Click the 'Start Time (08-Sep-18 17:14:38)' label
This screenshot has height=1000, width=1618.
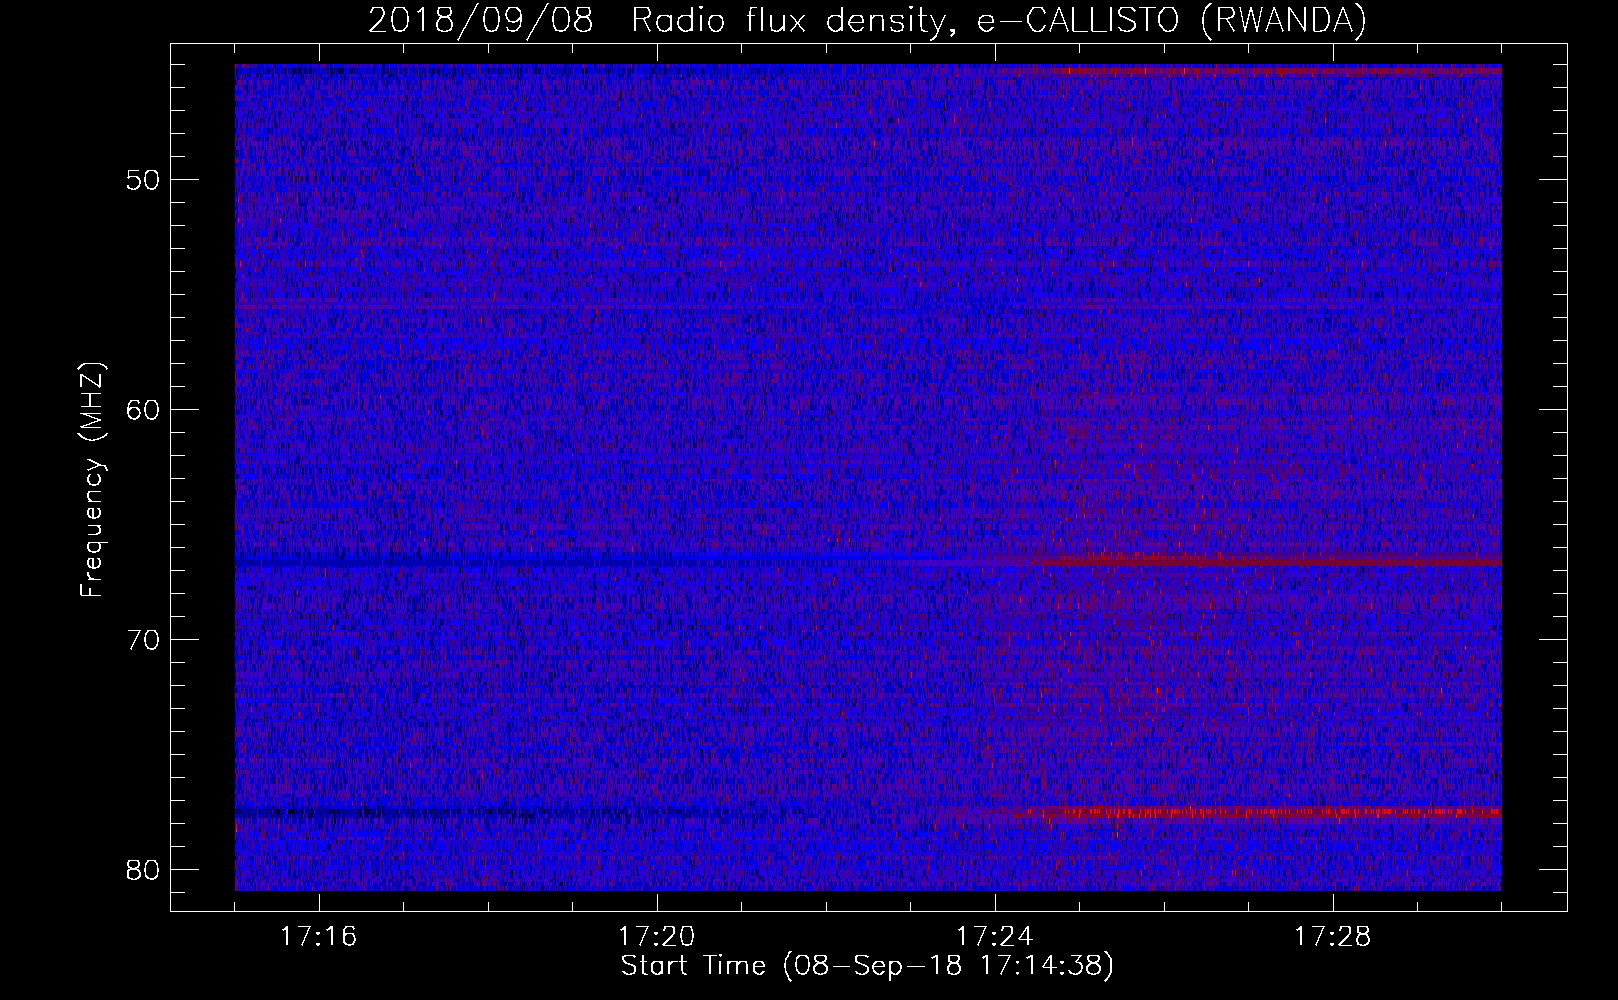tap(867, 966)
